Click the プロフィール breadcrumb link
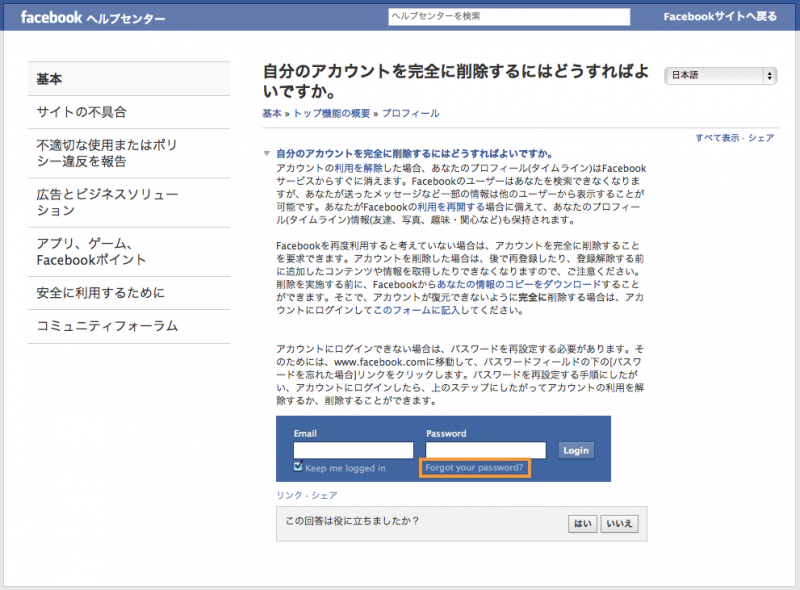The height and width of the screenshot is (590, 800). (x=411, y=113)
